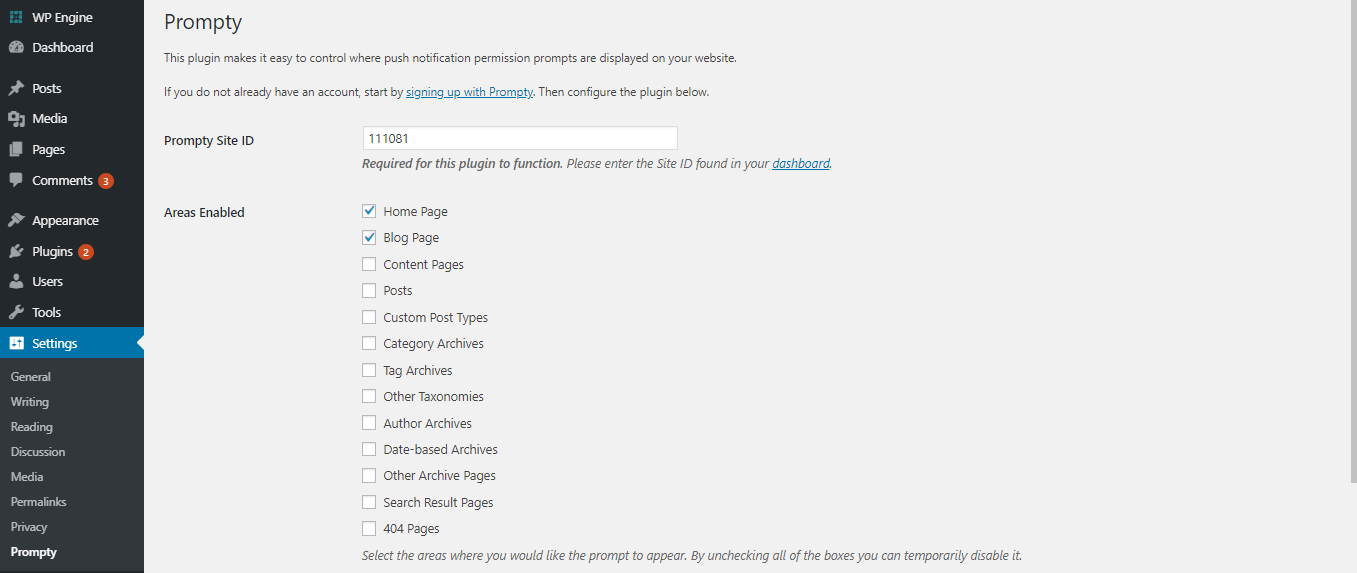Click the Prompty Site ID input field

[520, 138]
